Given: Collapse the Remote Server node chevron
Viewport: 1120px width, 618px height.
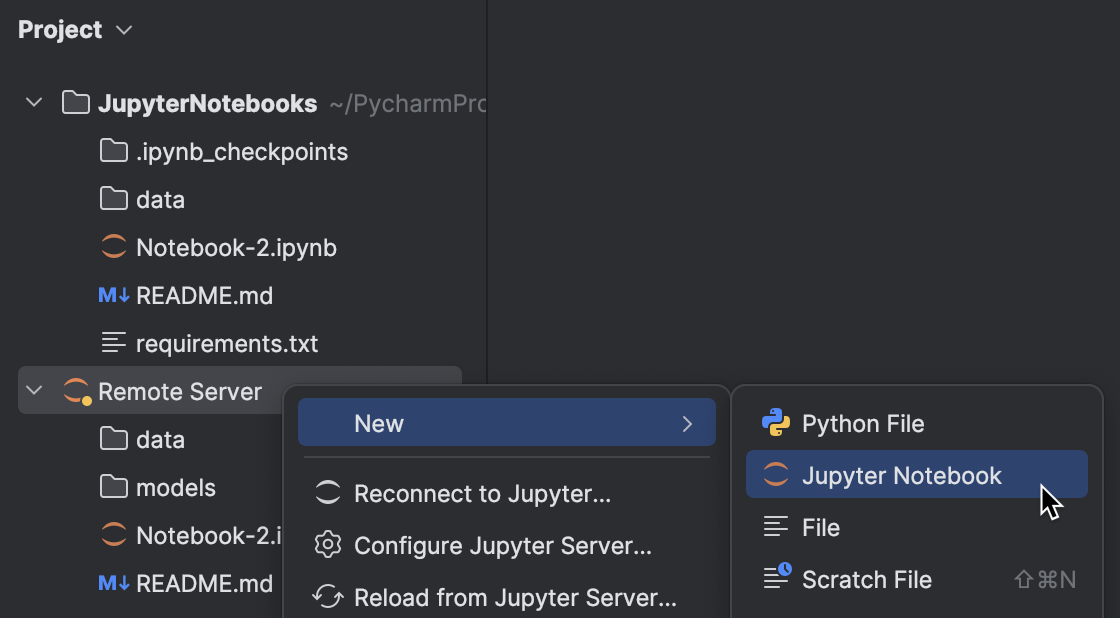Looking at the screenshot, I should (33, 391).
